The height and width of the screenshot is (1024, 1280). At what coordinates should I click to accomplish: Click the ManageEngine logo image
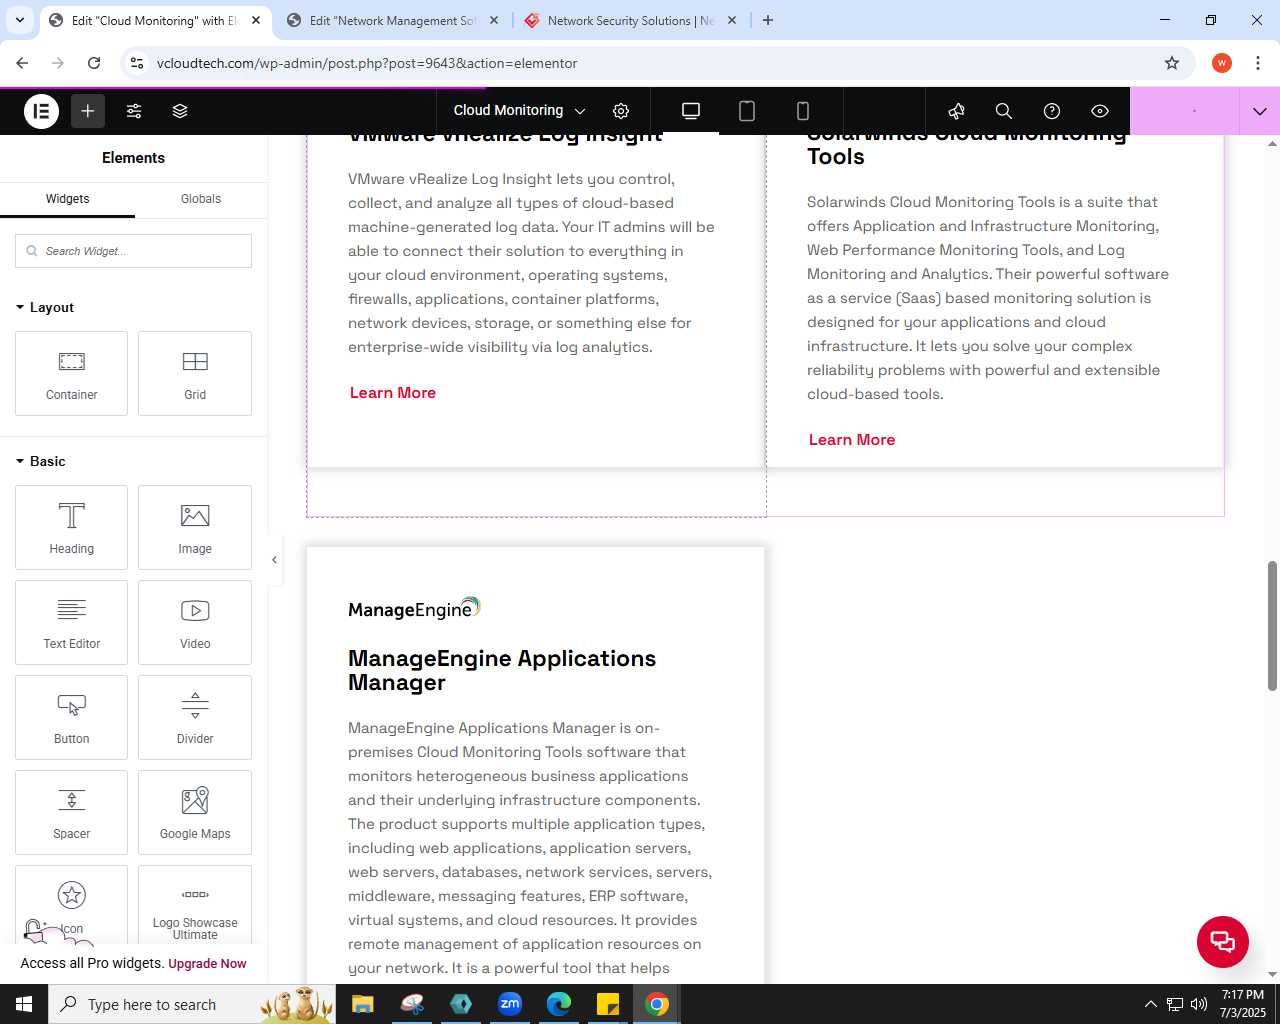tap(414, 609)
